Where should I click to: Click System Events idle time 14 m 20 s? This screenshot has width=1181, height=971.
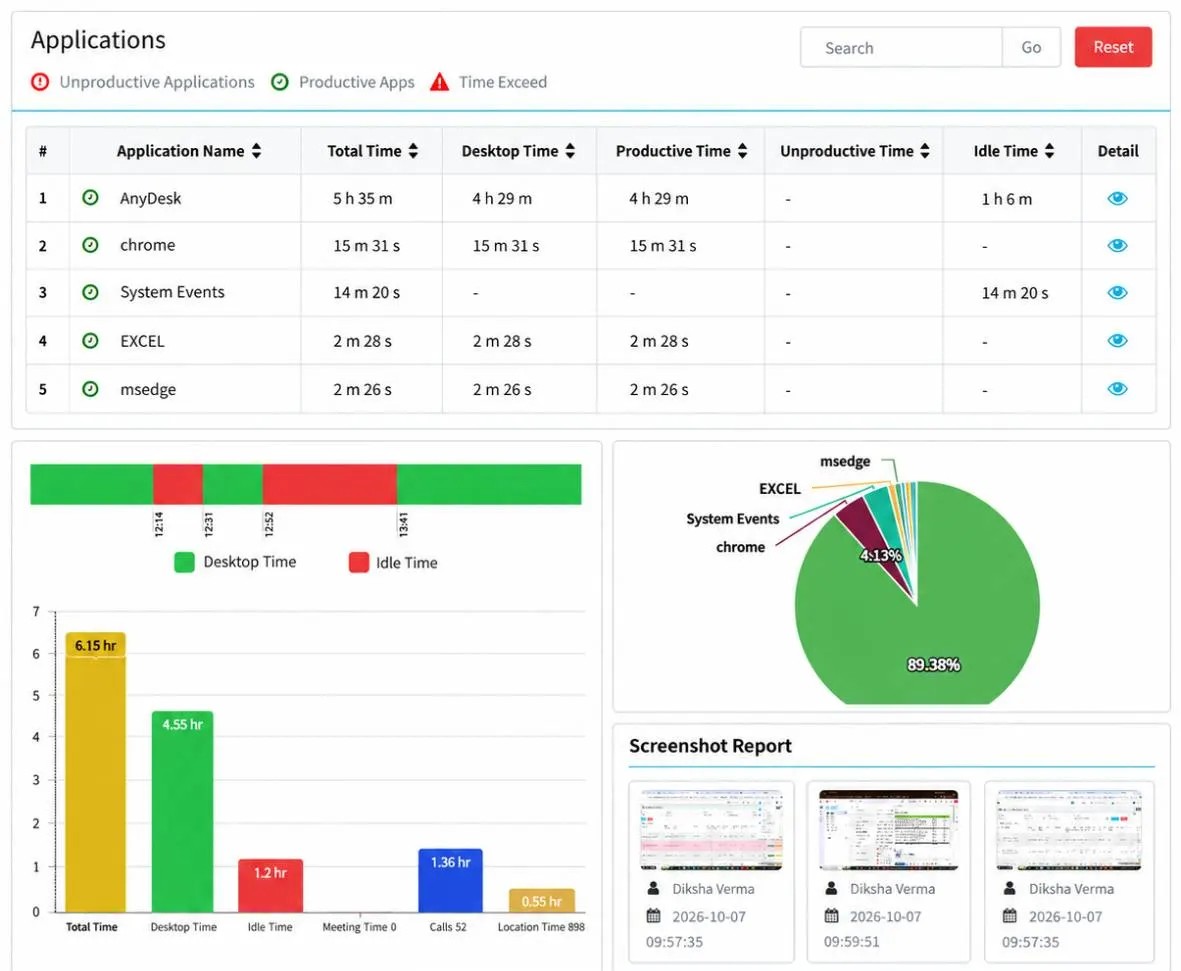[1015, 293]
